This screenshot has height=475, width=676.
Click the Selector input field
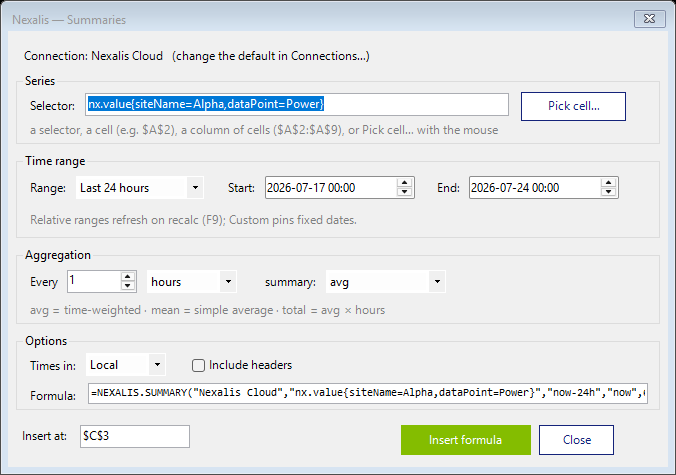click(297, 104)
